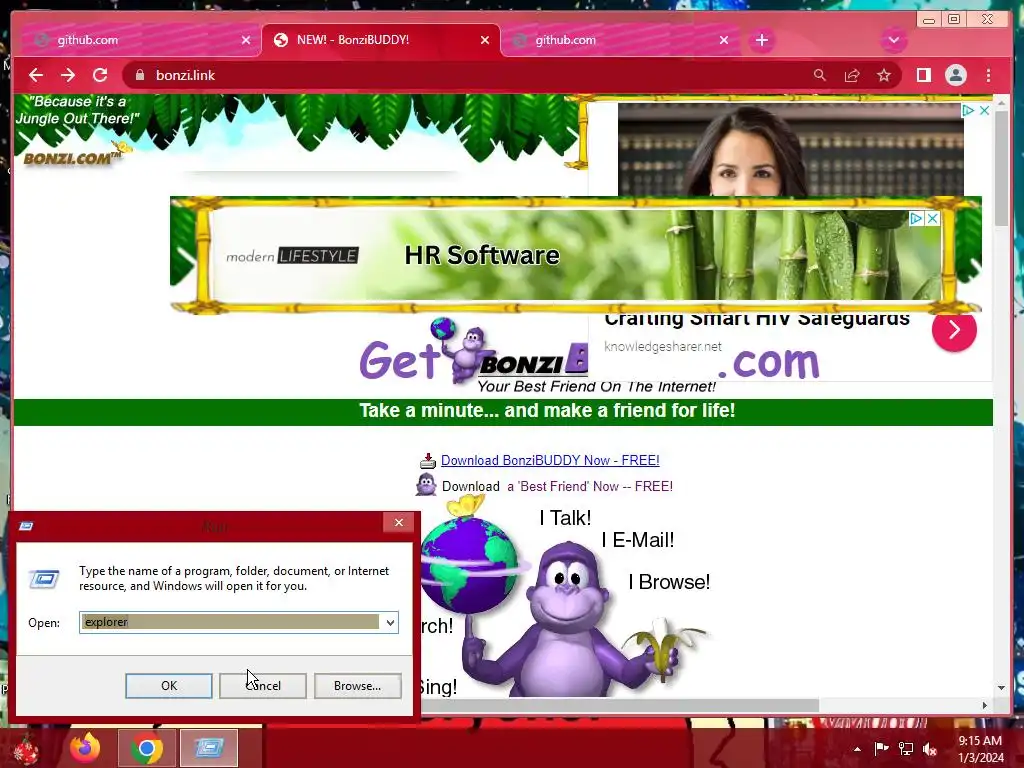Screen dimensions: 1024x768
Task: Click the 'I Talk!' text
Action: (x=565, y=518)
